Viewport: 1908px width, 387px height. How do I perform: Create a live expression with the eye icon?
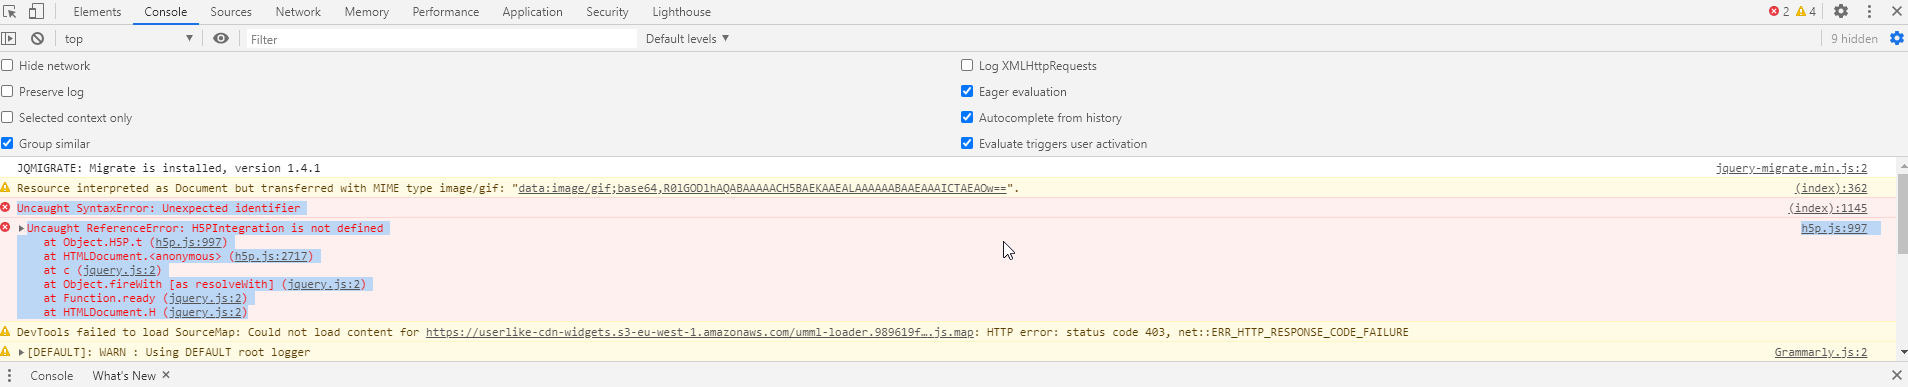[x=221, y=38]
